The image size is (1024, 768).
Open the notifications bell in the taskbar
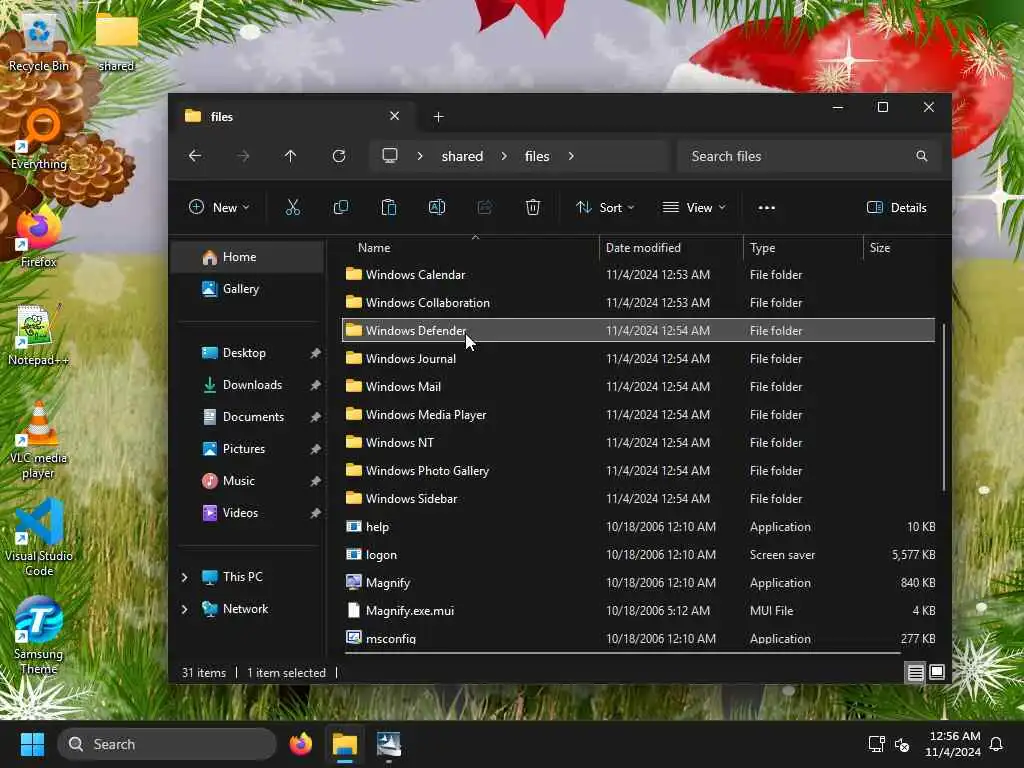pos(996,744)
